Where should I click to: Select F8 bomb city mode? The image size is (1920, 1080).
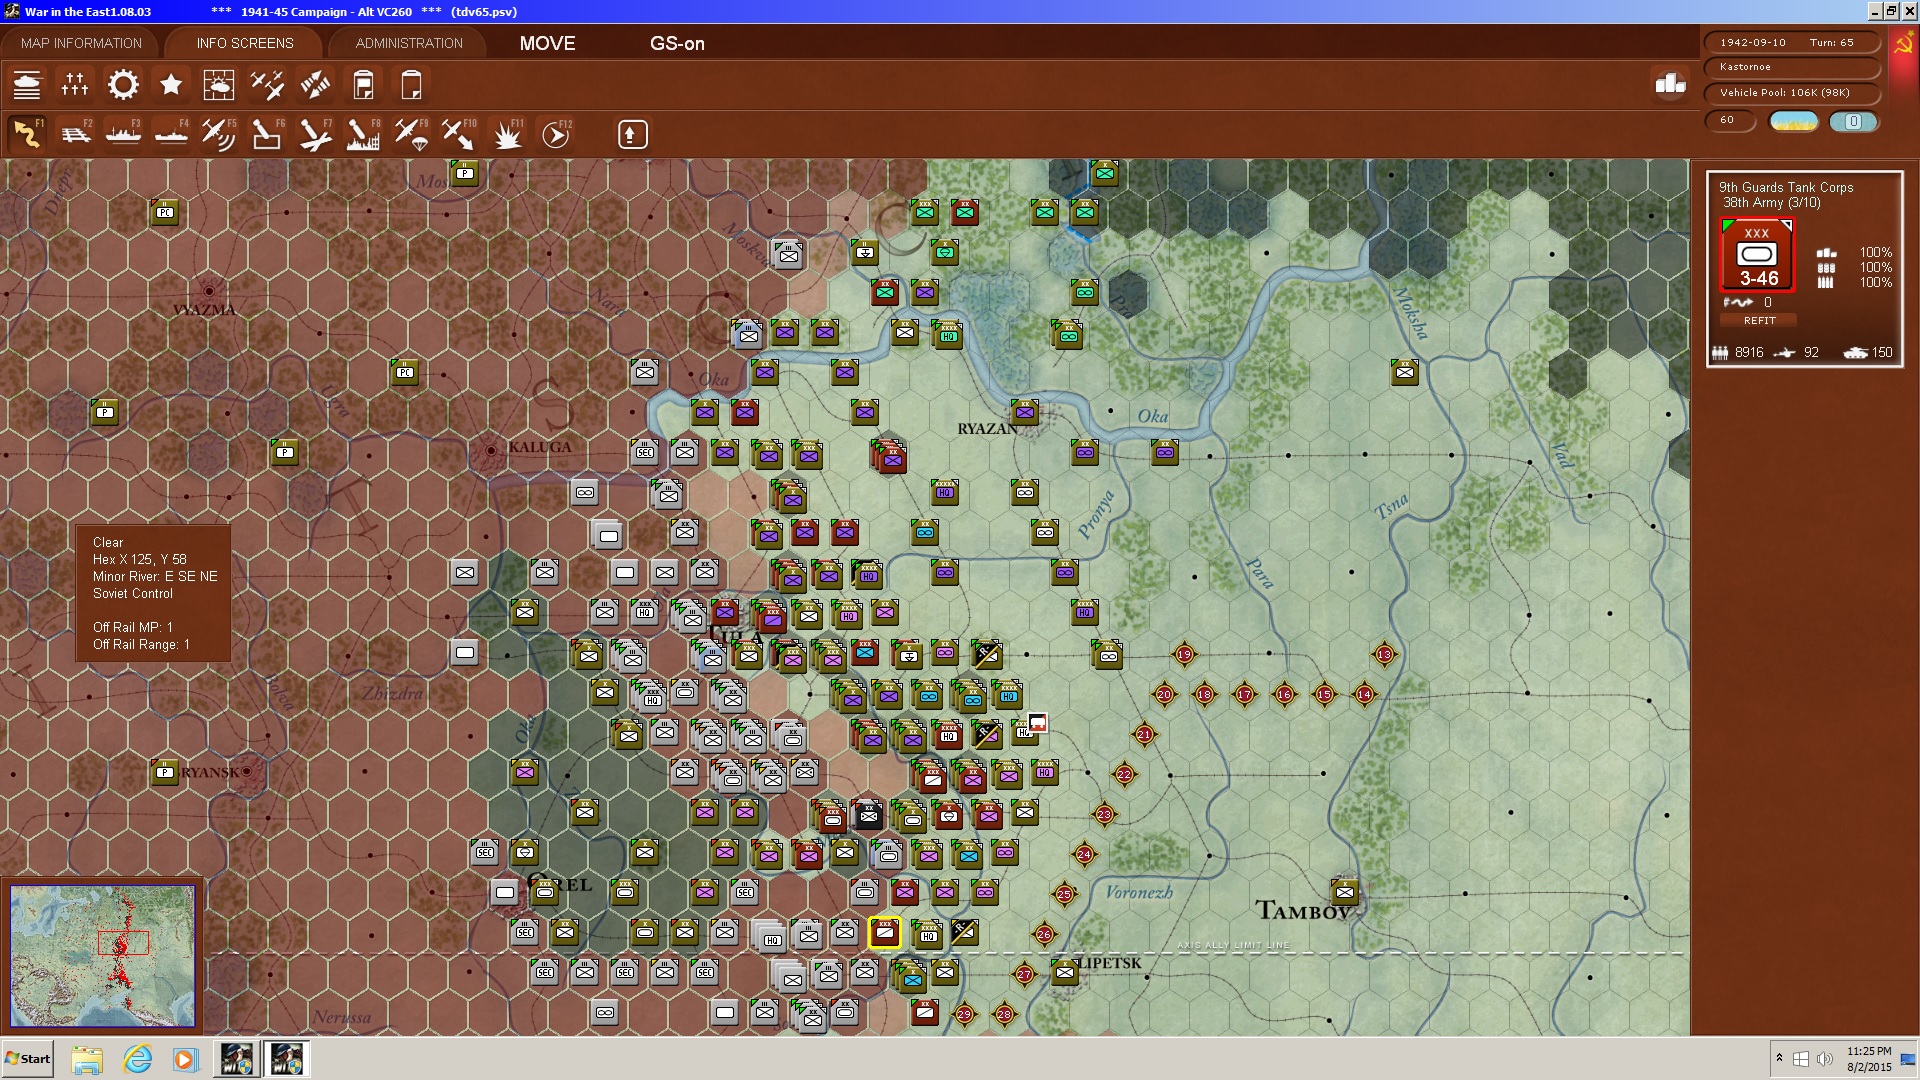pyautogui.click(x=363, y=134)
